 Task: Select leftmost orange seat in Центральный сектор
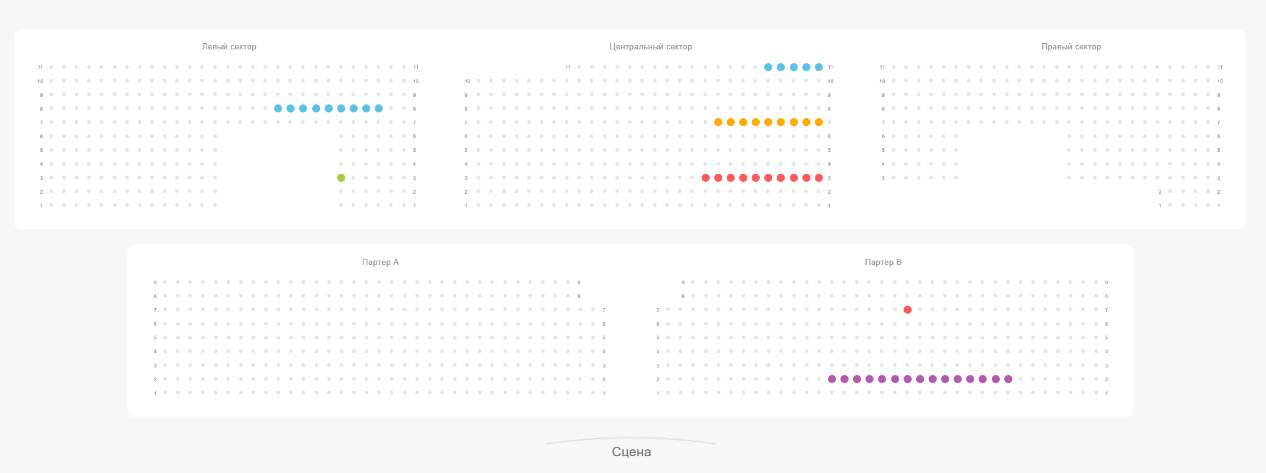(x=718, y=122)
